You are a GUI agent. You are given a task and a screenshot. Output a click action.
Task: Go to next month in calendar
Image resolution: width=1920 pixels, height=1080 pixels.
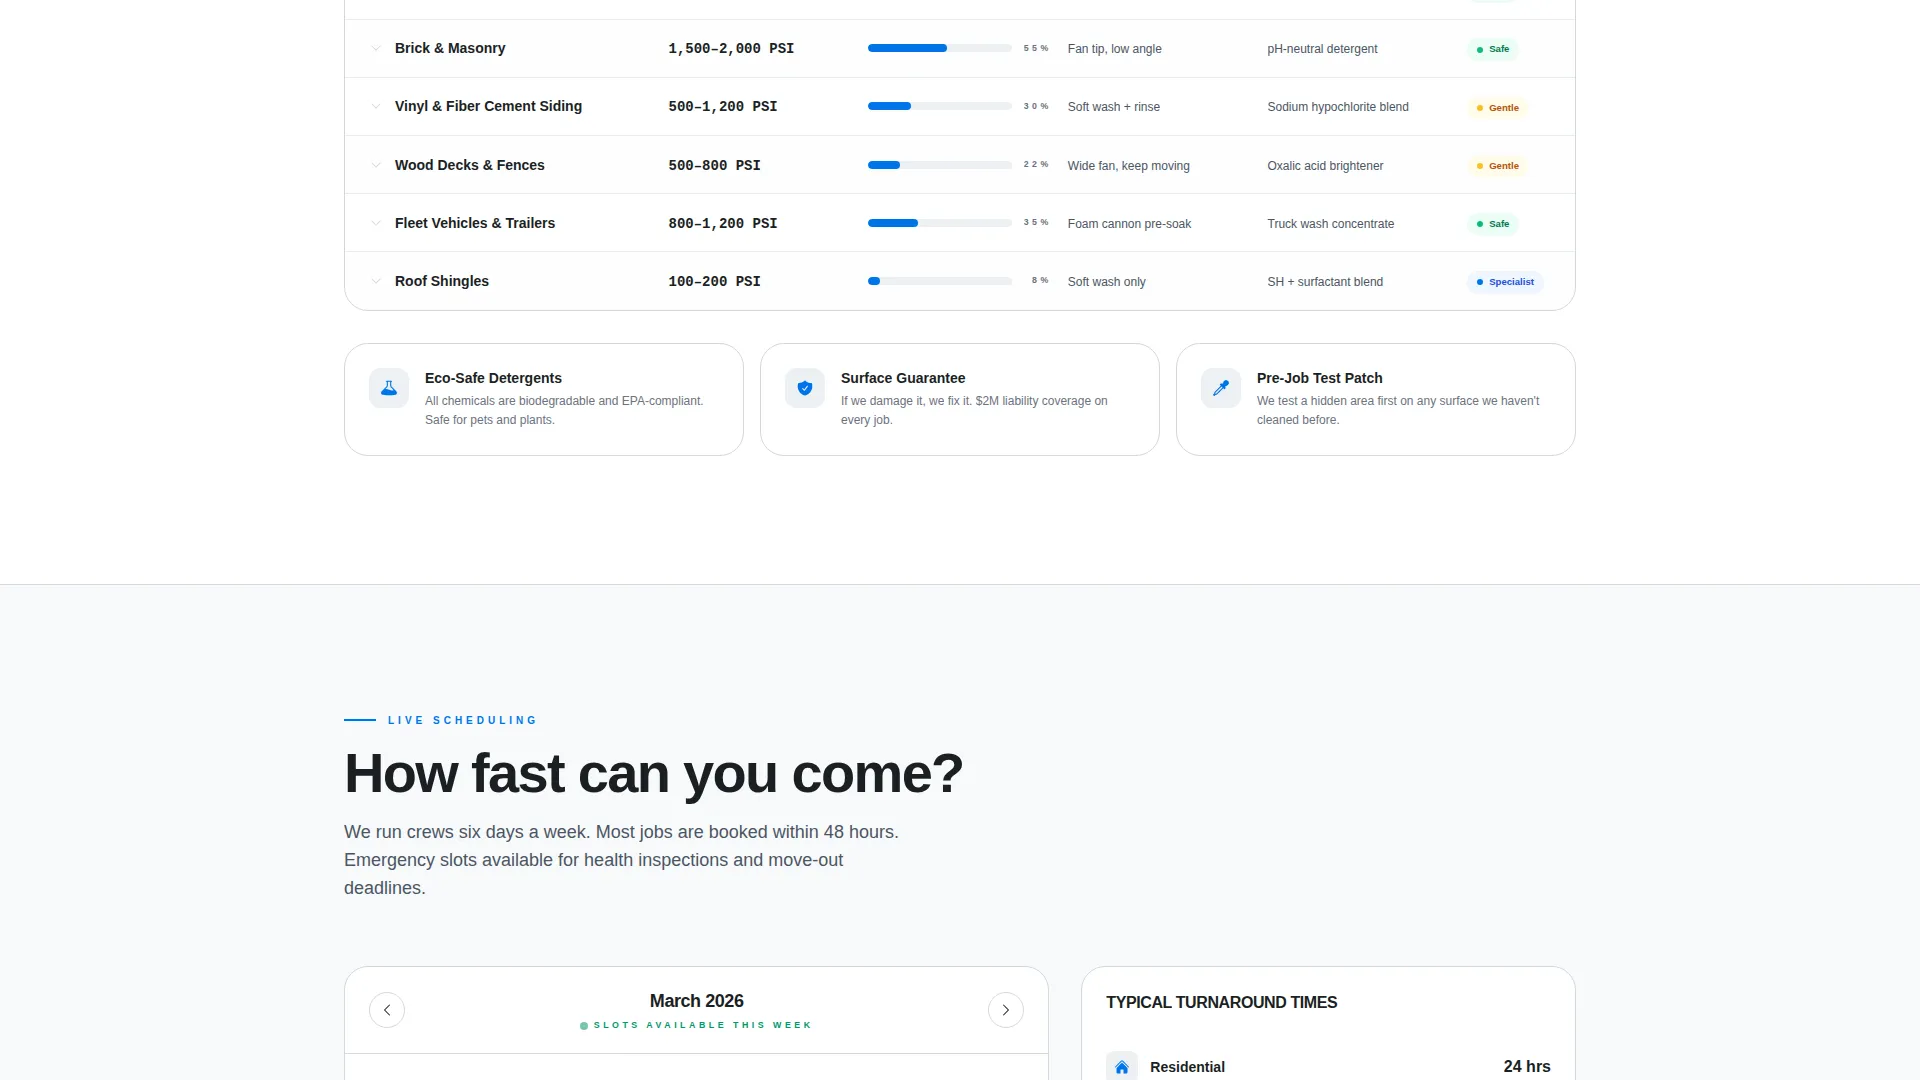pyautogui.click(x=1006, y=1010)
